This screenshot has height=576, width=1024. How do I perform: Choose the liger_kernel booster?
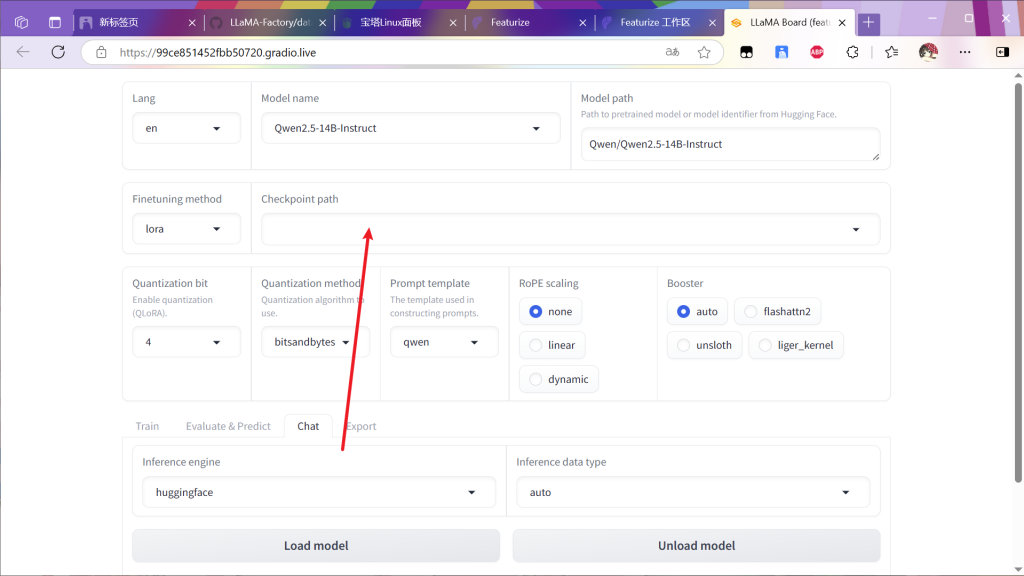coord(795,345)
